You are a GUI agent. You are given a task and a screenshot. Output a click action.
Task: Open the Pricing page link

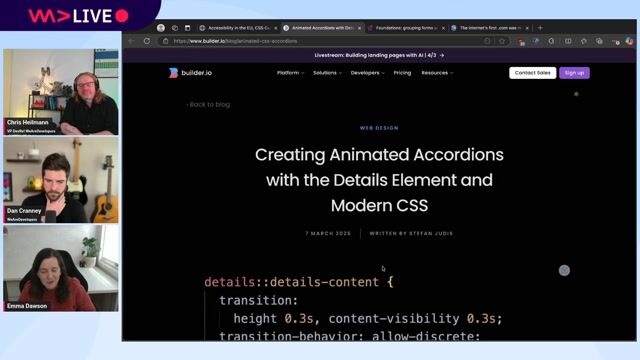point(402,73)
